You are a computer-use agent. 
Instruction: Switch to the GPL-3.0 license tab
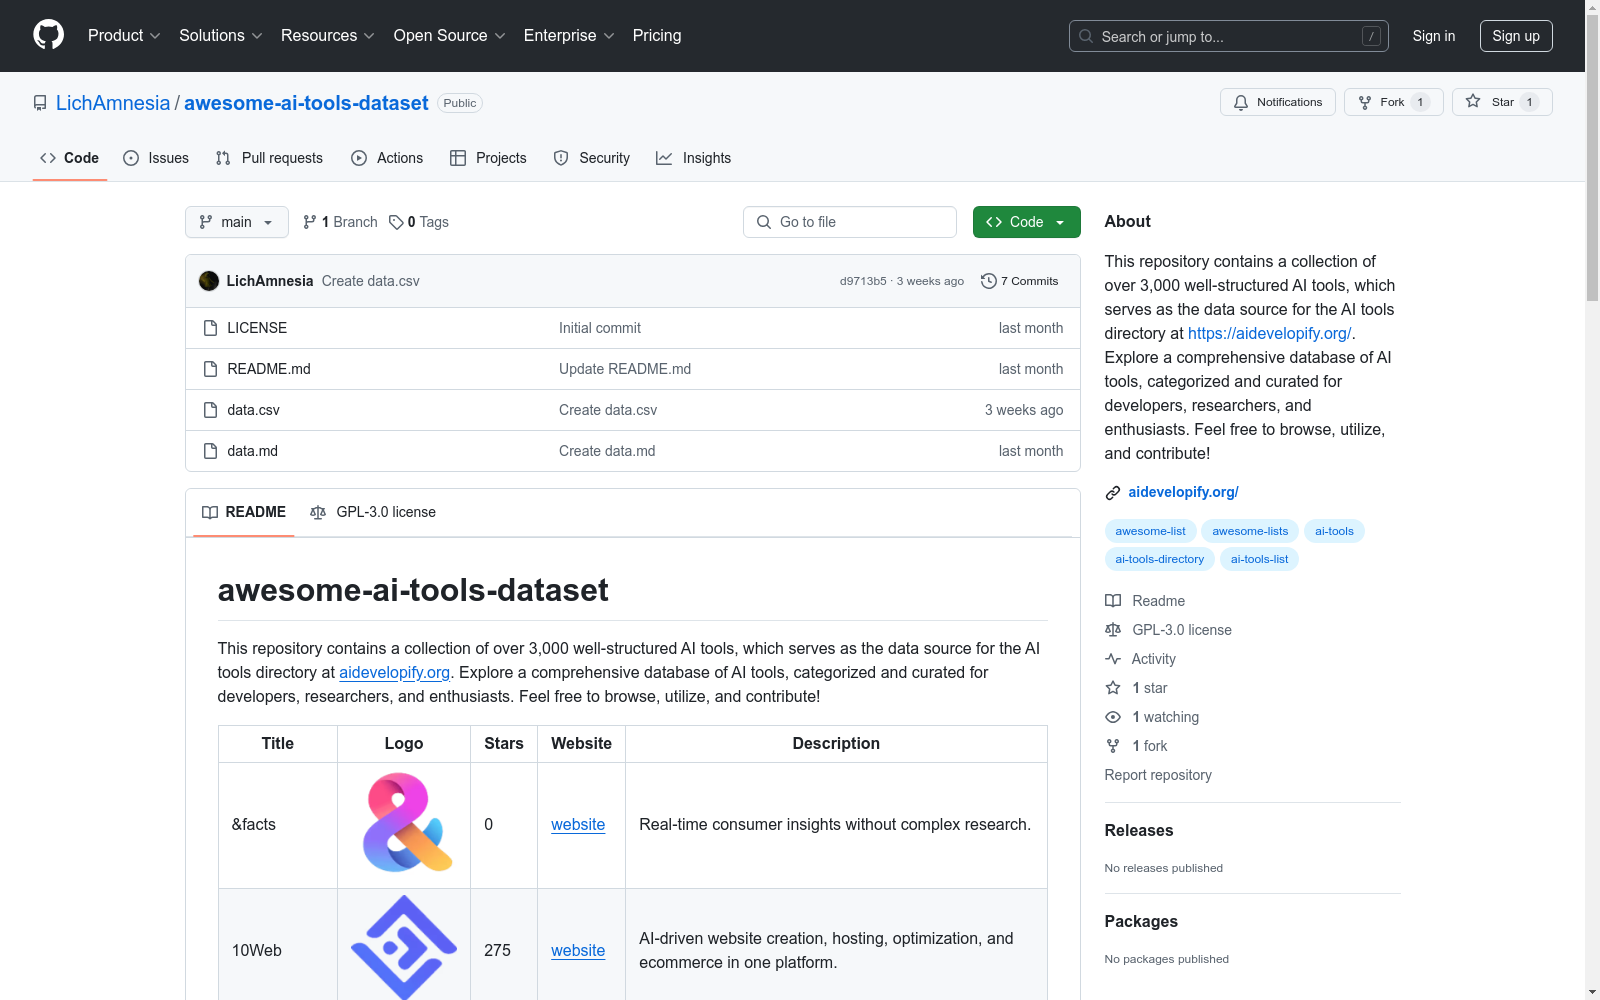coord(373,512)
